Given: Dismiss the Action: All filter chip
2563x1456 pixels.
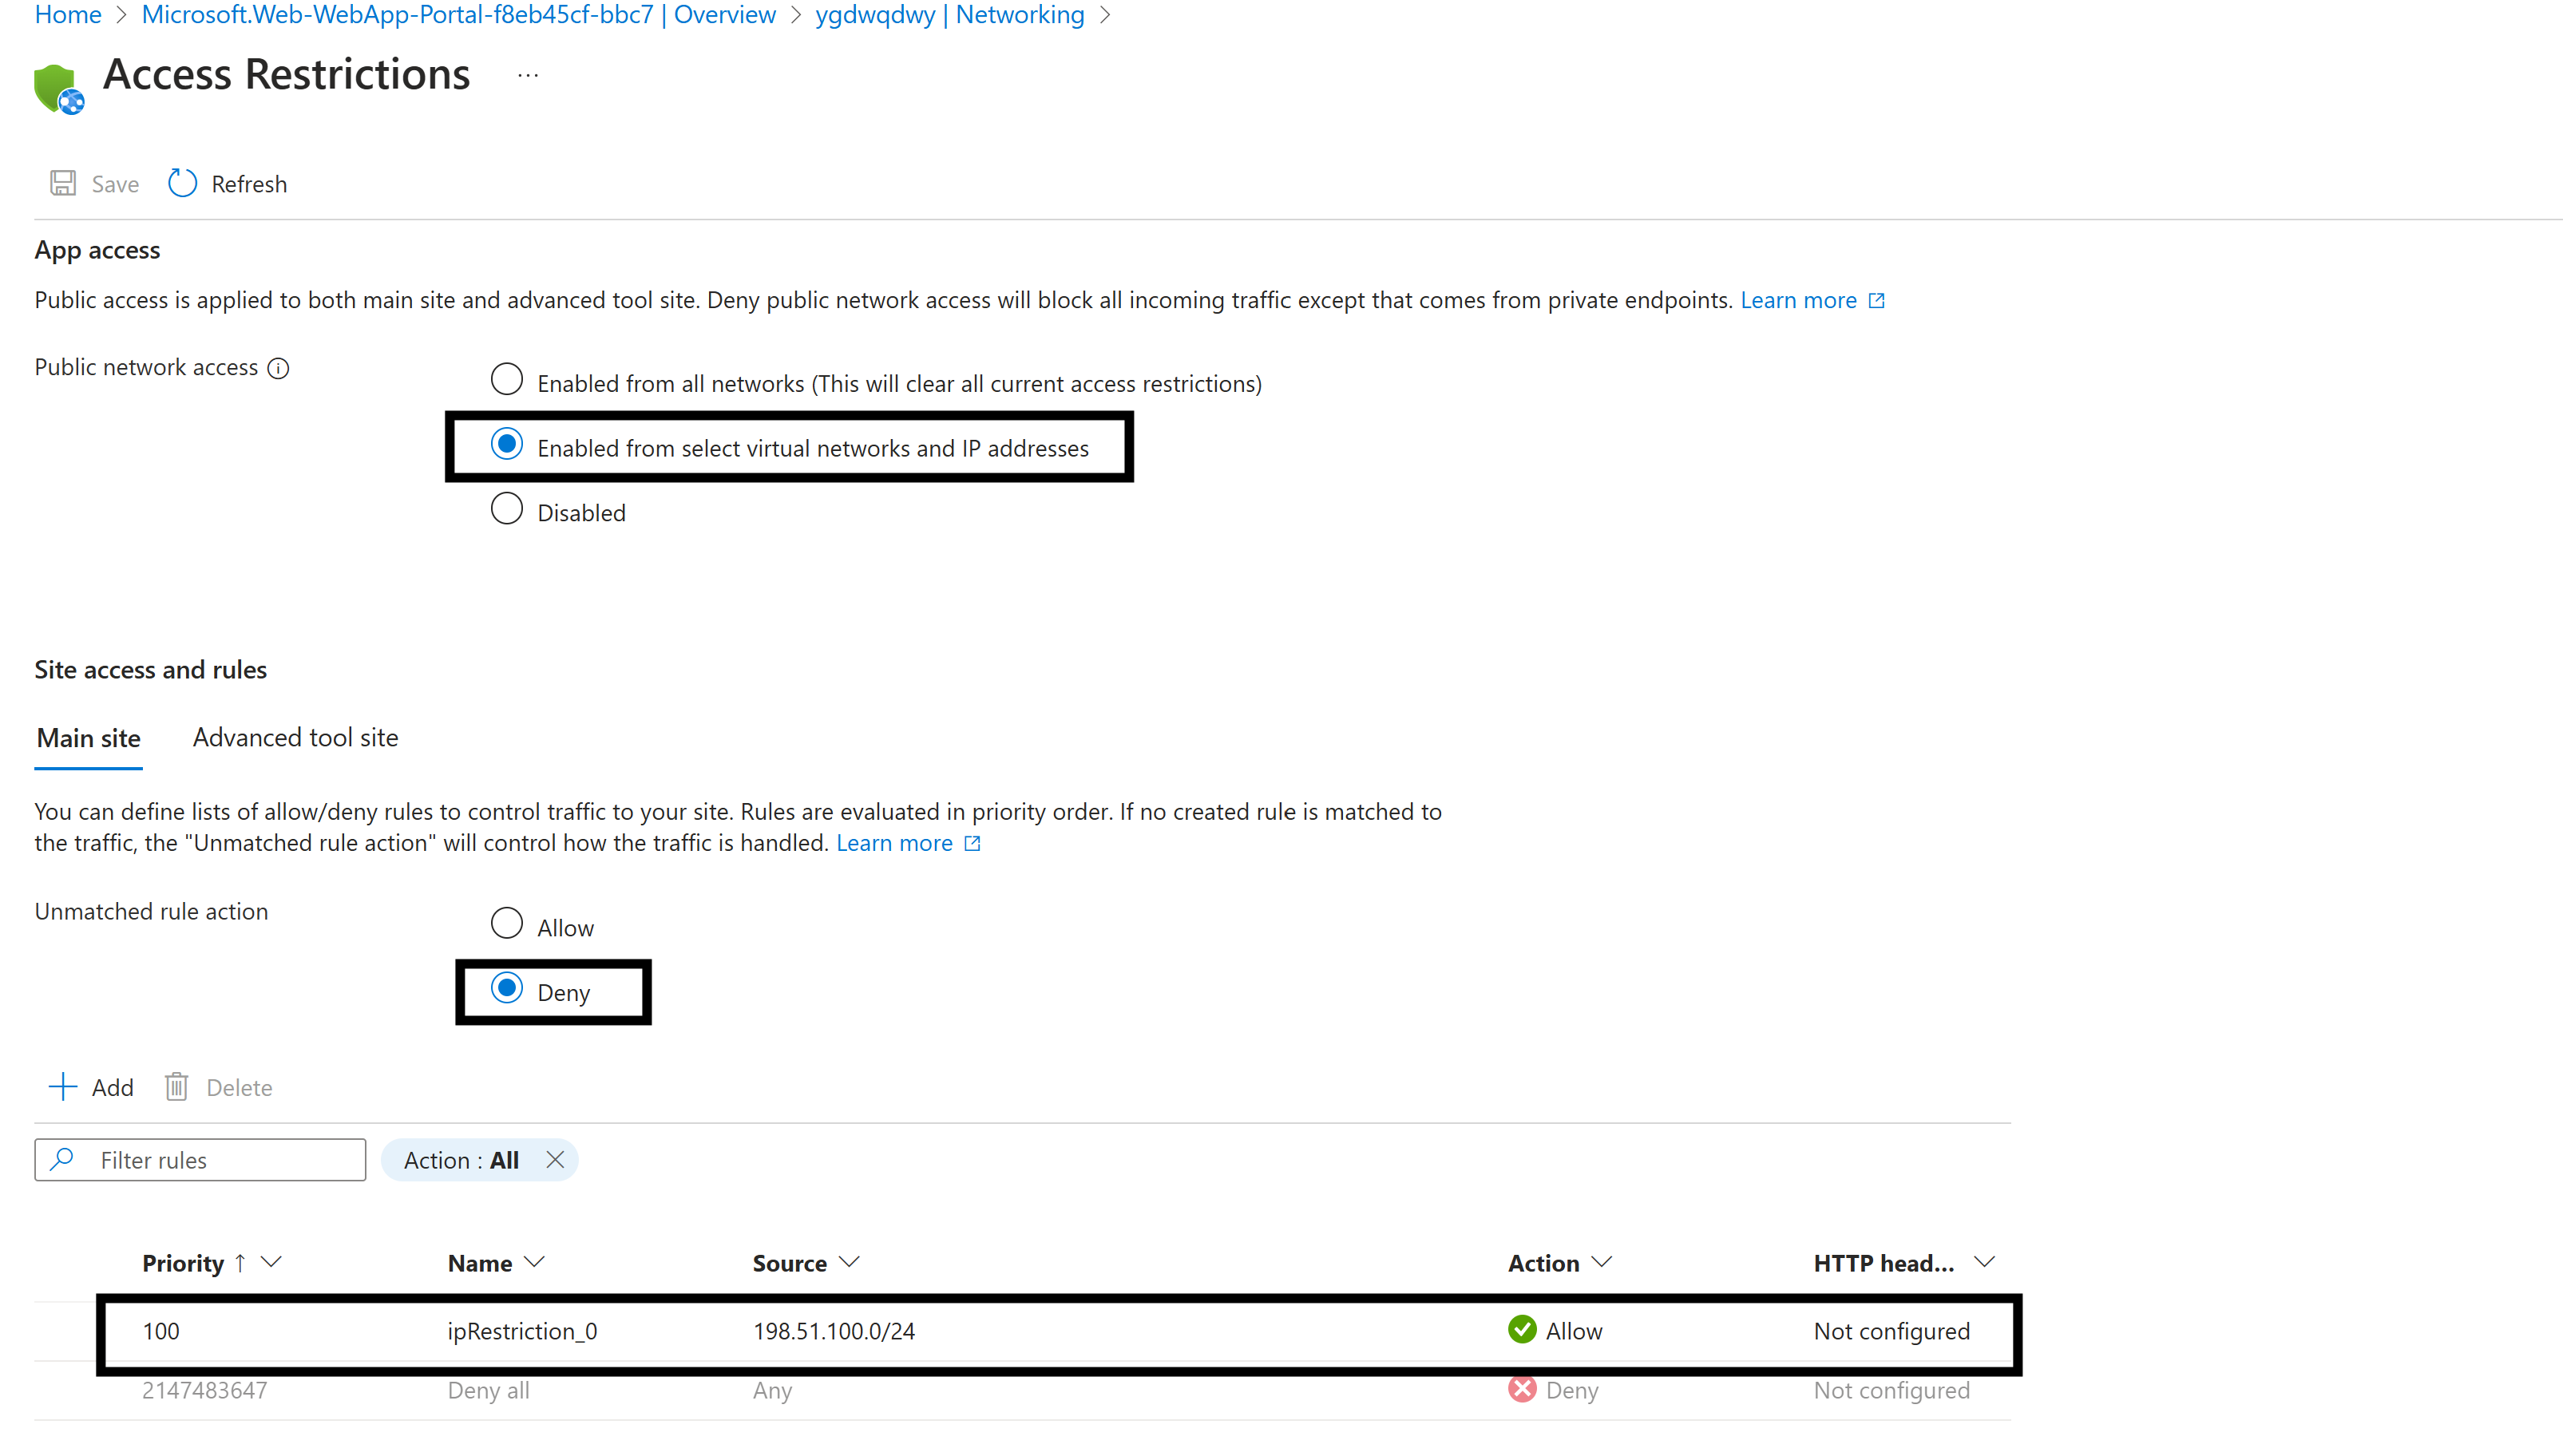Looking at the screenshot, I should coord(555,1160).
